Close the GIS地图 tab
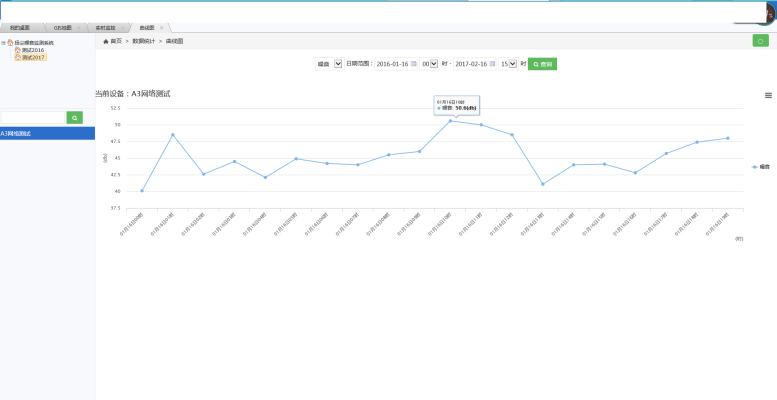Screen dimensions: 777x400 pyautogui.click(x=79, y=28)
